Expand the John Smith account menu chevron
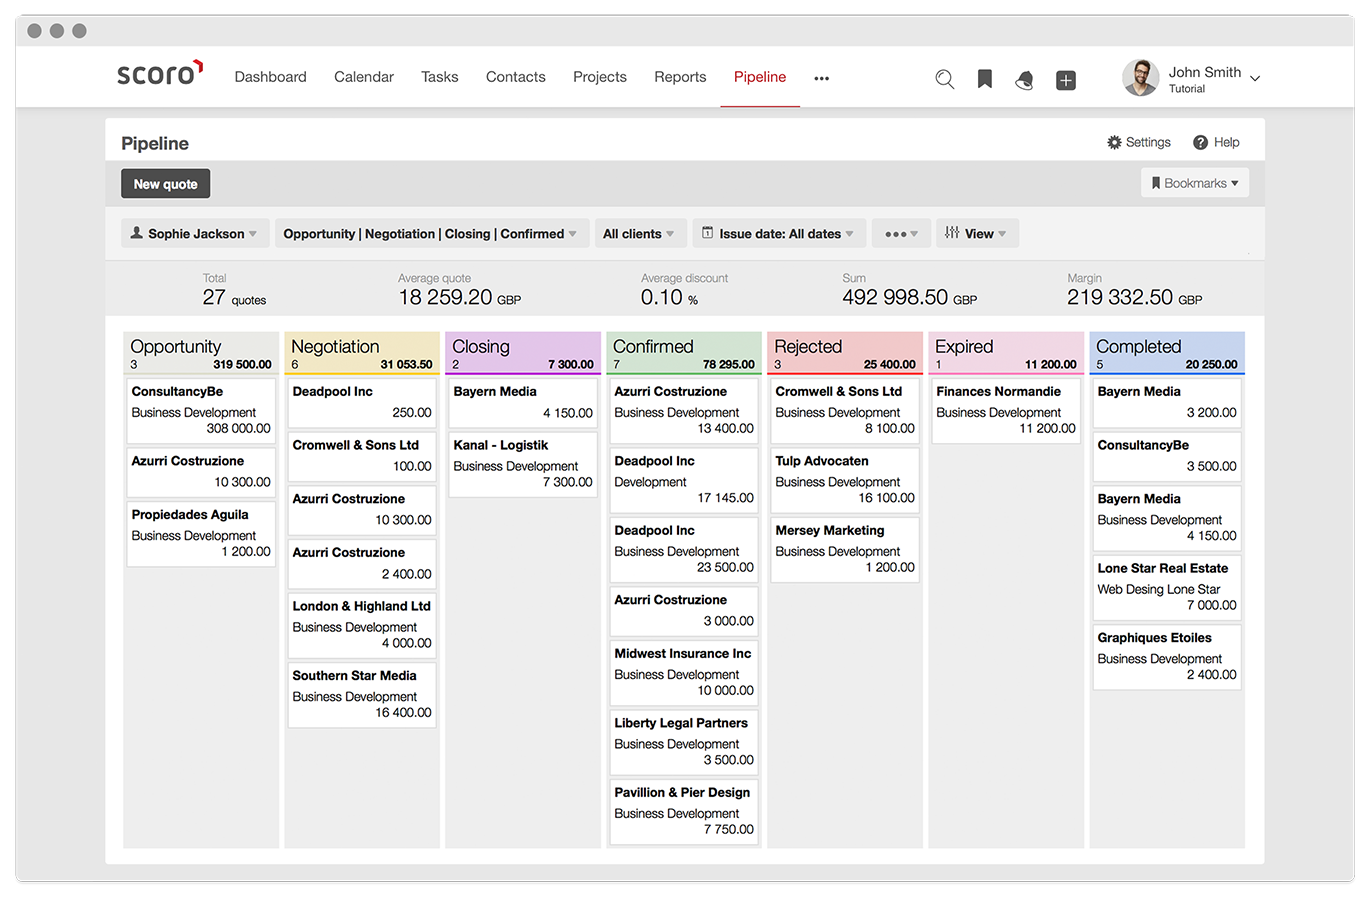 [1255, 79]
